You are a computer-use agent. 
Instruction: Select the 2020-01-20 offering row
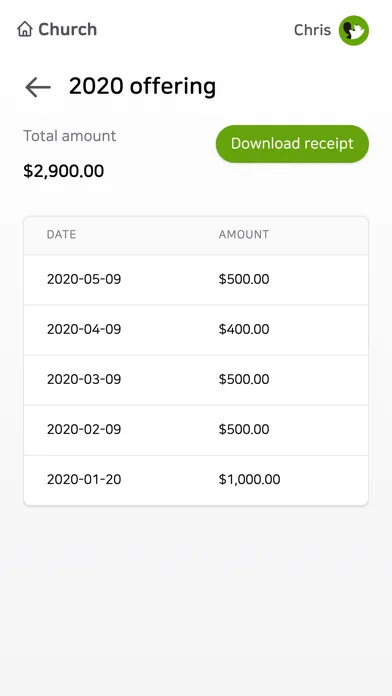pos(196,480)
